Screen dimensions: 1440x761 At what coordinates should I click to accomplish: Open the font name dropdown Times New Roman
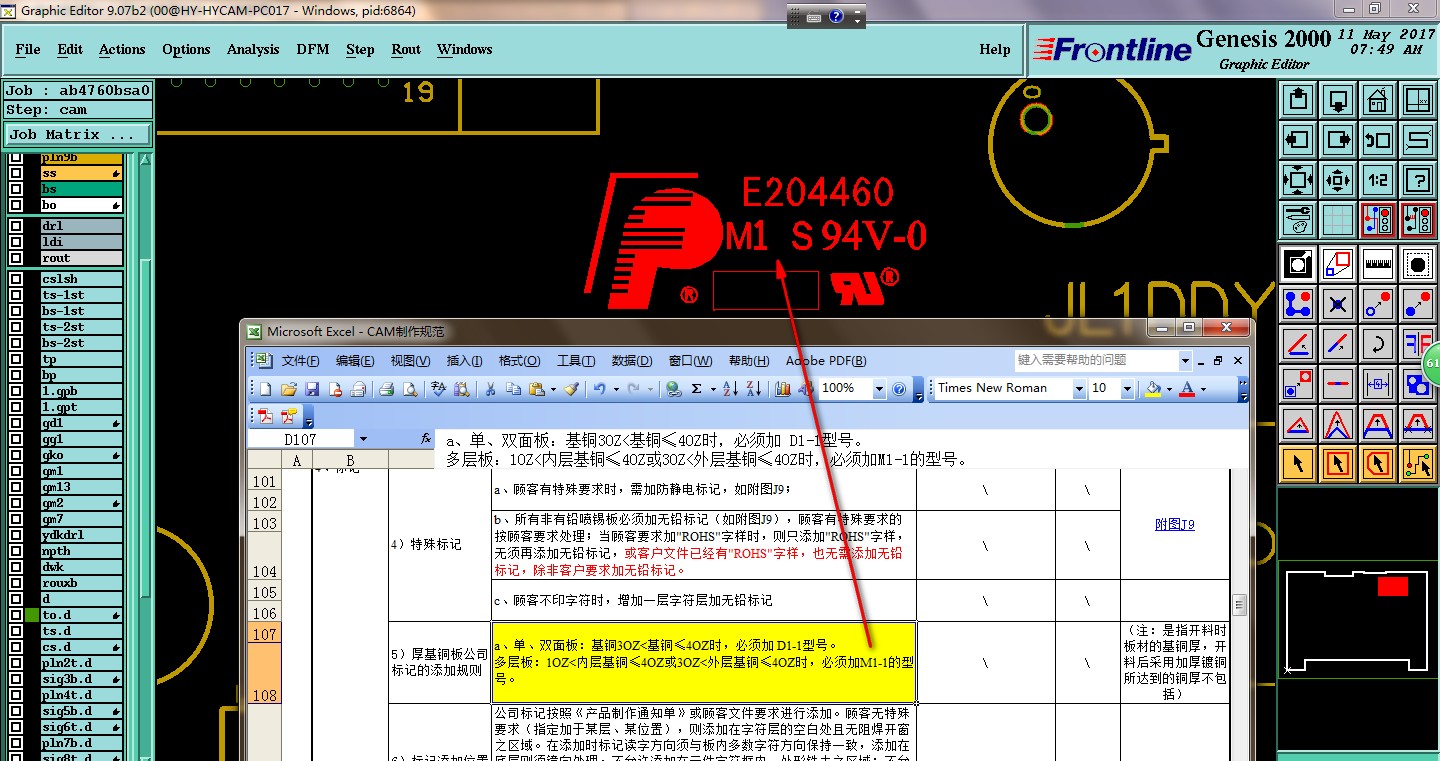click(1079, 389)
